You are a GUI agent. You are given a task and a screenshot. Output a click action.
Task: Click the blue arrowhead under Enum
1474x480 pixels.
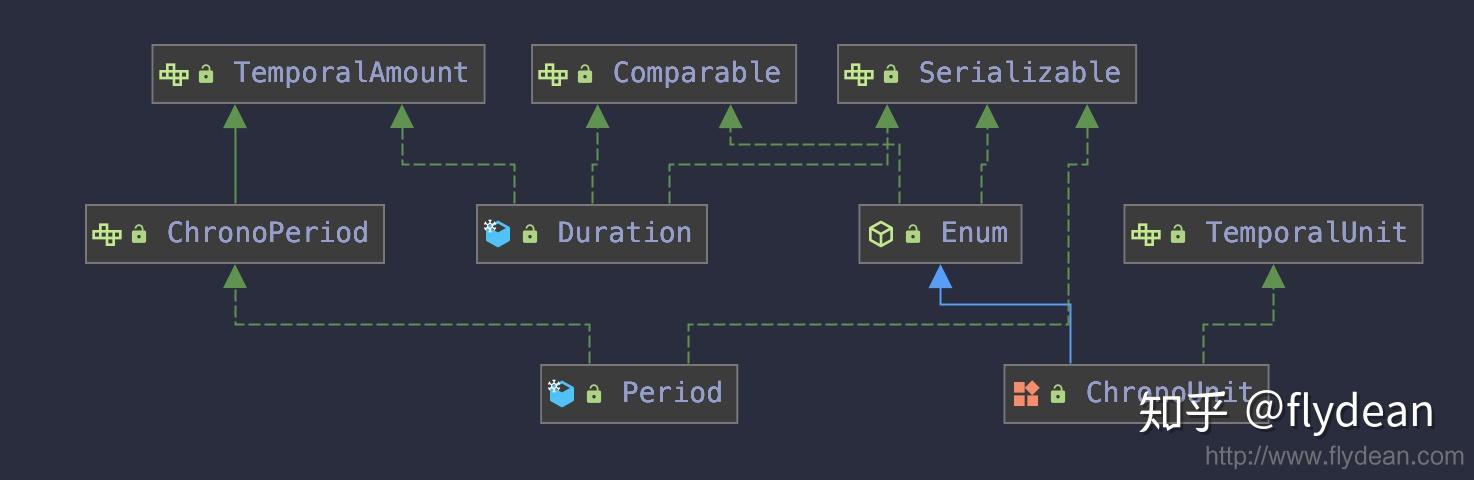click(940, 276)
